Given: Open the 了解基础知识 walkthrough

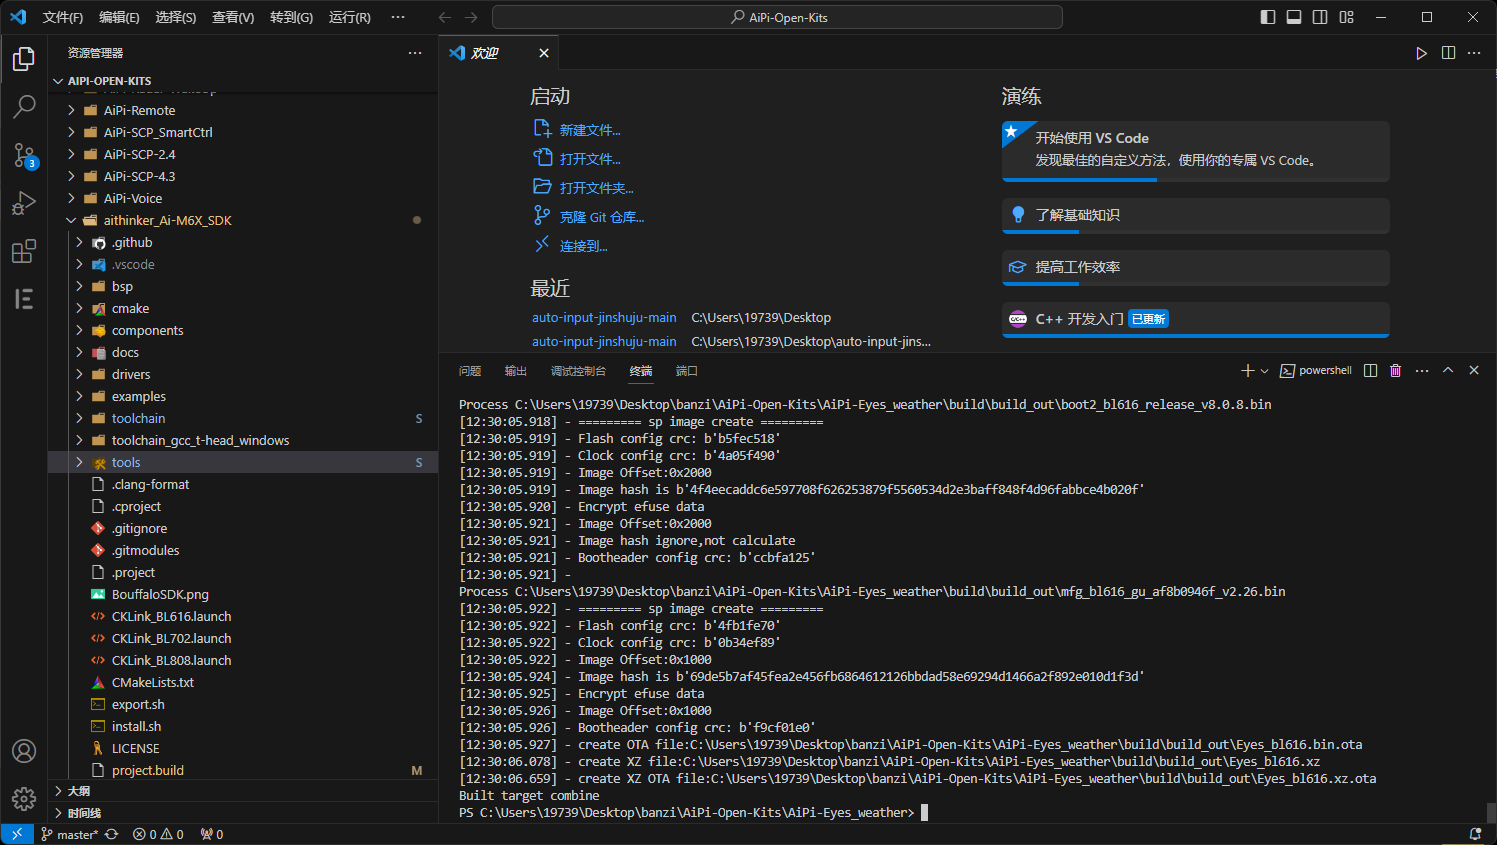Looking at the screenshot, I should point(1196,216).
